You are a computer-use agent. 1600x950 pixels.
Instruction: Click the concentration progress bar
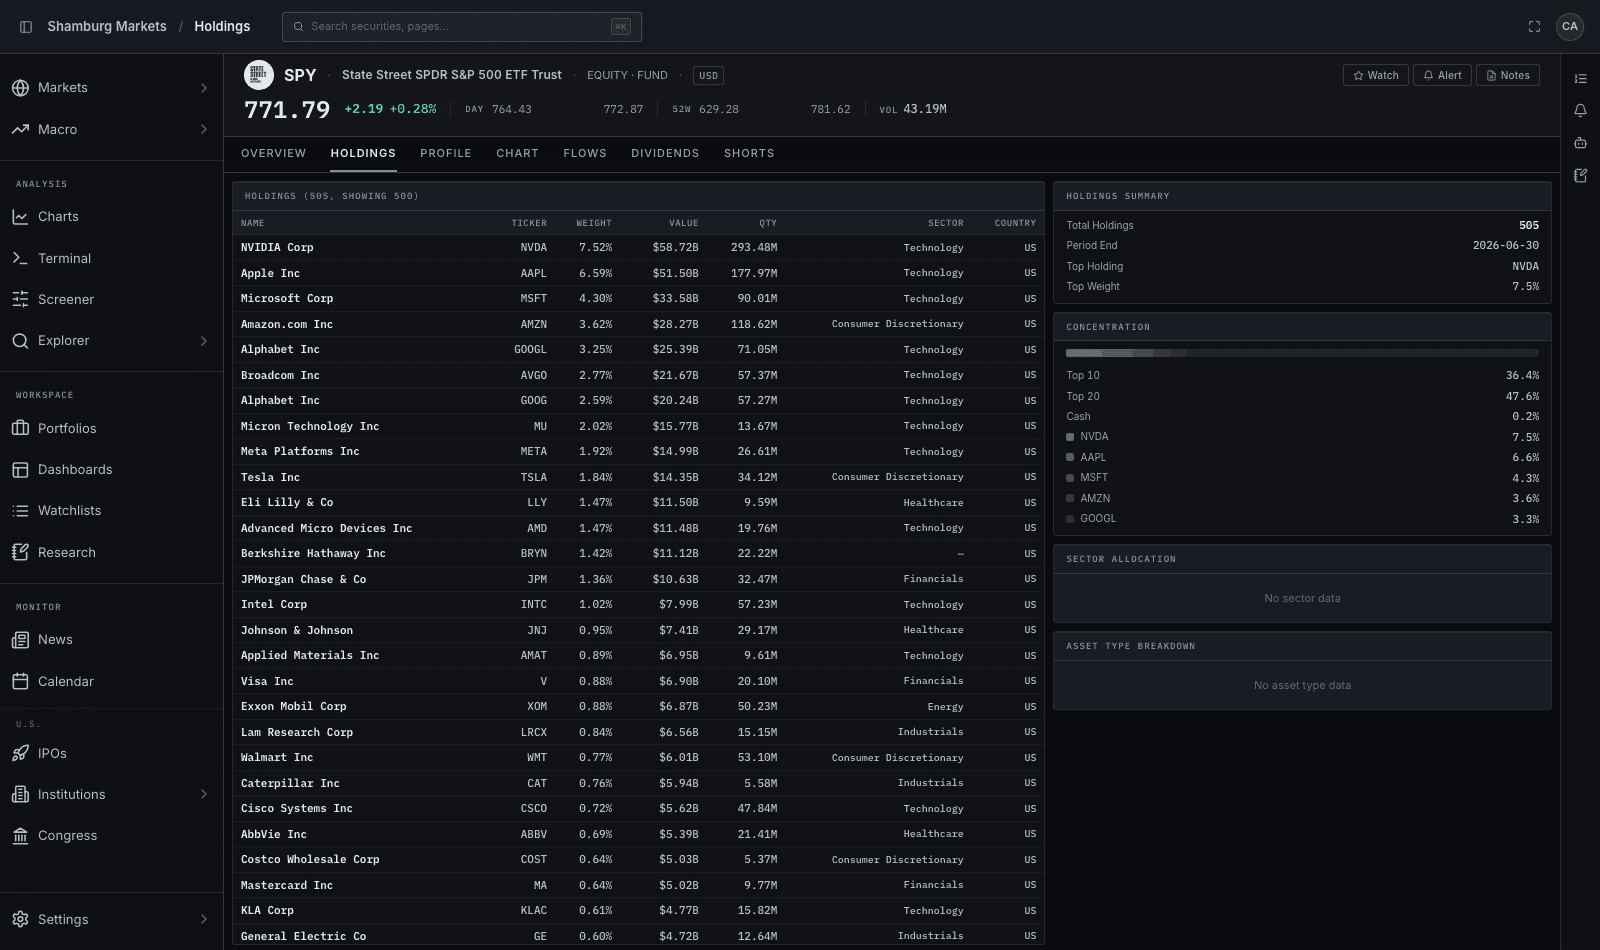[1302, 353]
